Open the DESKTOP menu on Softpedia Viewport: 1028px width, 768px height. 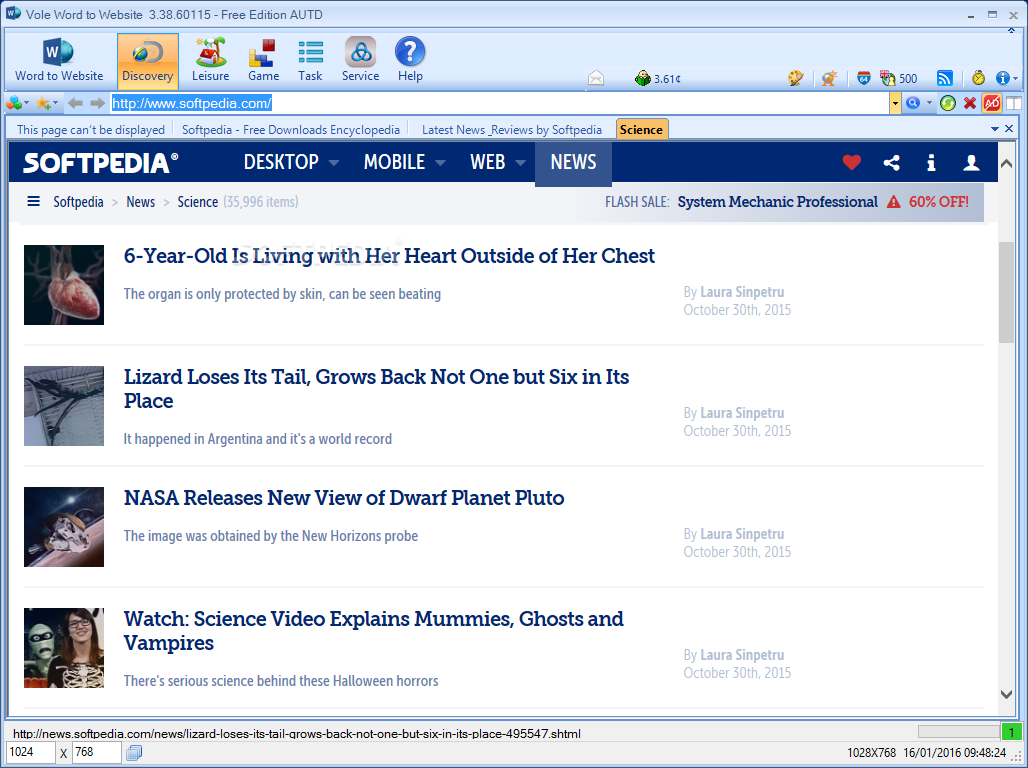pyautogui.click(x=290, y=162)
